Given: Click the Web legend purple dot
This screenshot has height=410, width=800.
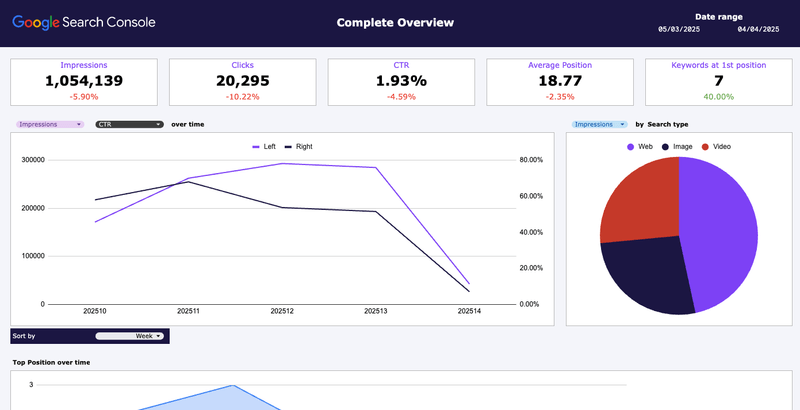Looking at the screenshot, I should coord(631,147).
